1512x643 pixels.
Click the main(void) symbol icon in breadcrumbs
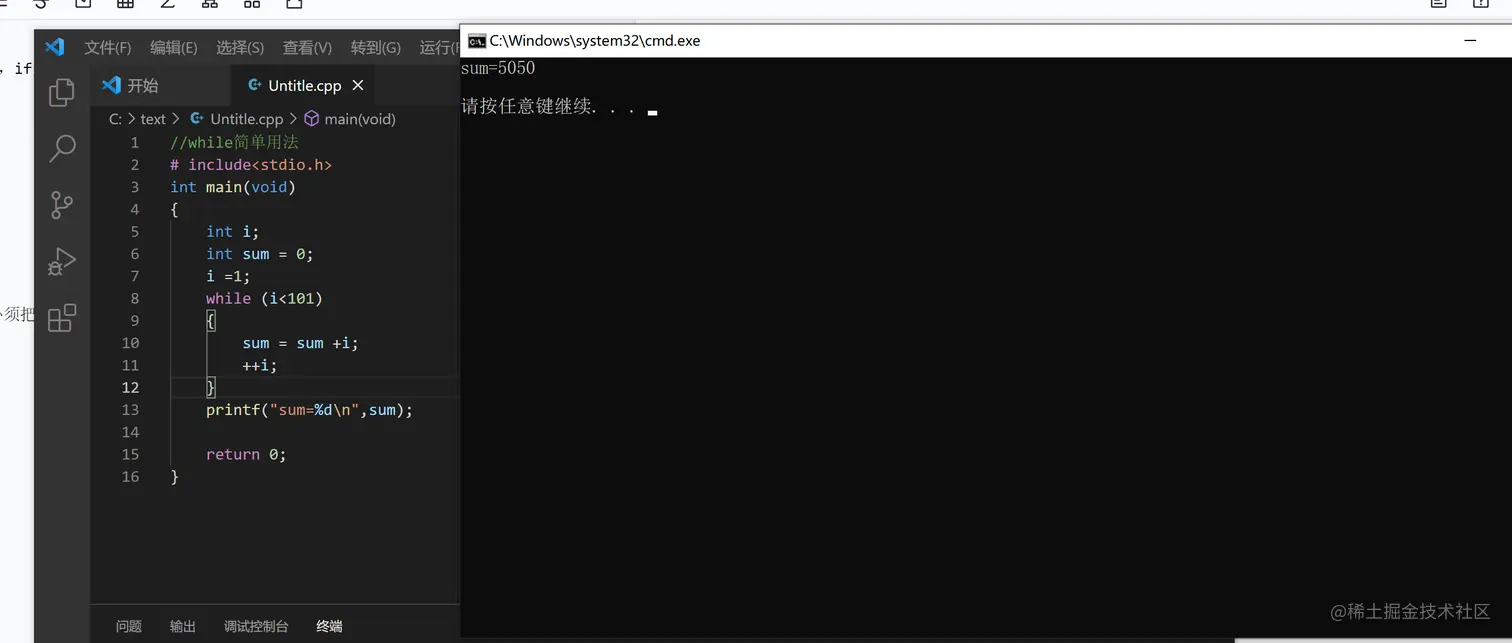pos(311,119)
